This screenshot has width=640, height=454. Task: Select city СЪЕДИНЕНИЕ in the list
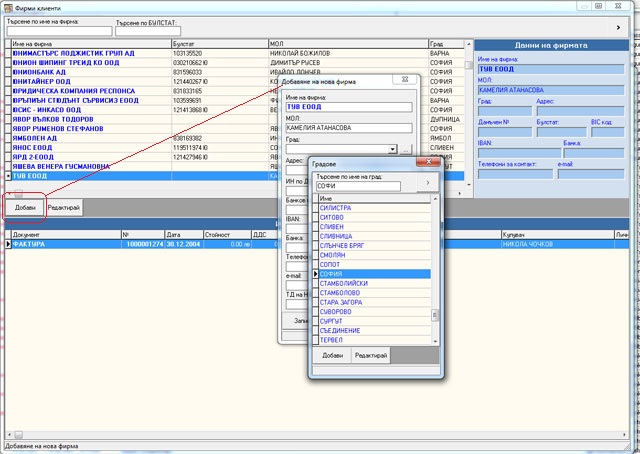pos(375,330)
